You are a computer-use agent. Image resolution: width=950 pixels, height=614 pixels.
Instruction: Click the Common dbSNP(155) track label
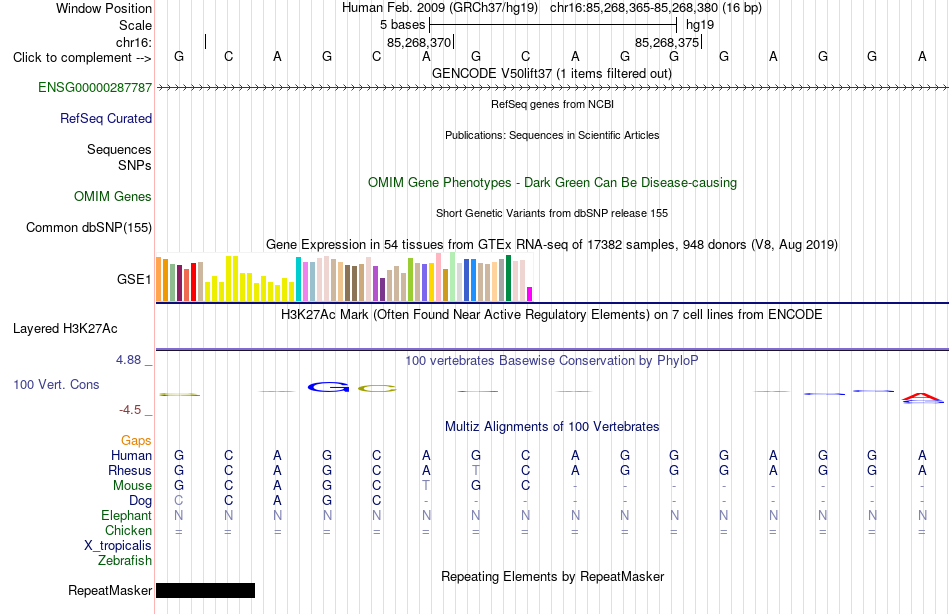pos(88,227)
